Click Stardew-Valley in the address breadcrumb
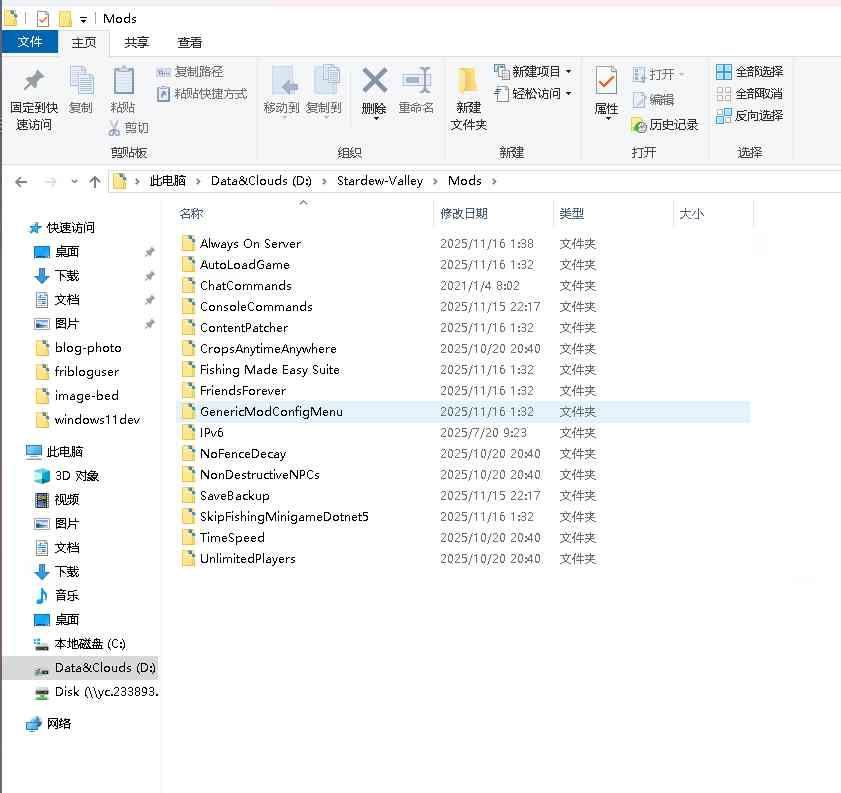This screenshot has height=793, width=841. 380,181
